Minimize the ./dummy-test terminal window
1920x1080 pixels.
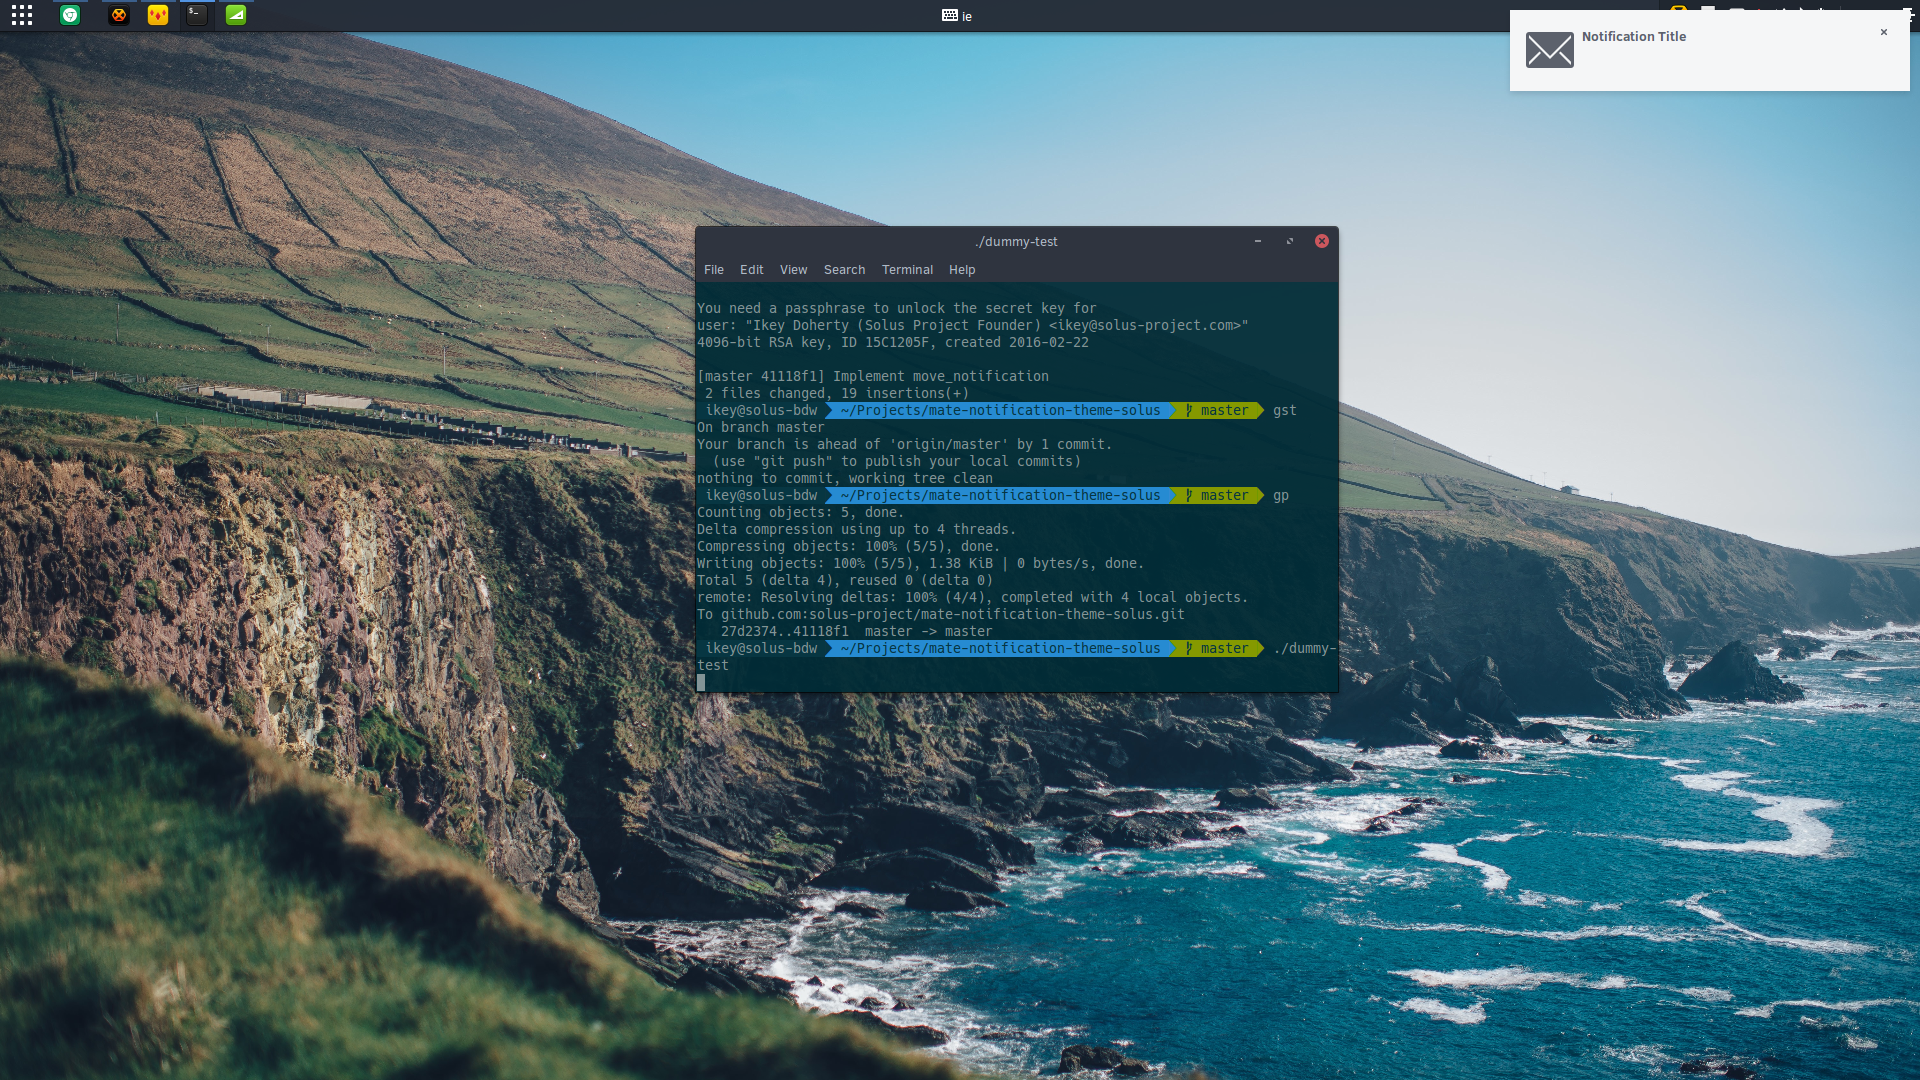click(x=1258, y=241)
